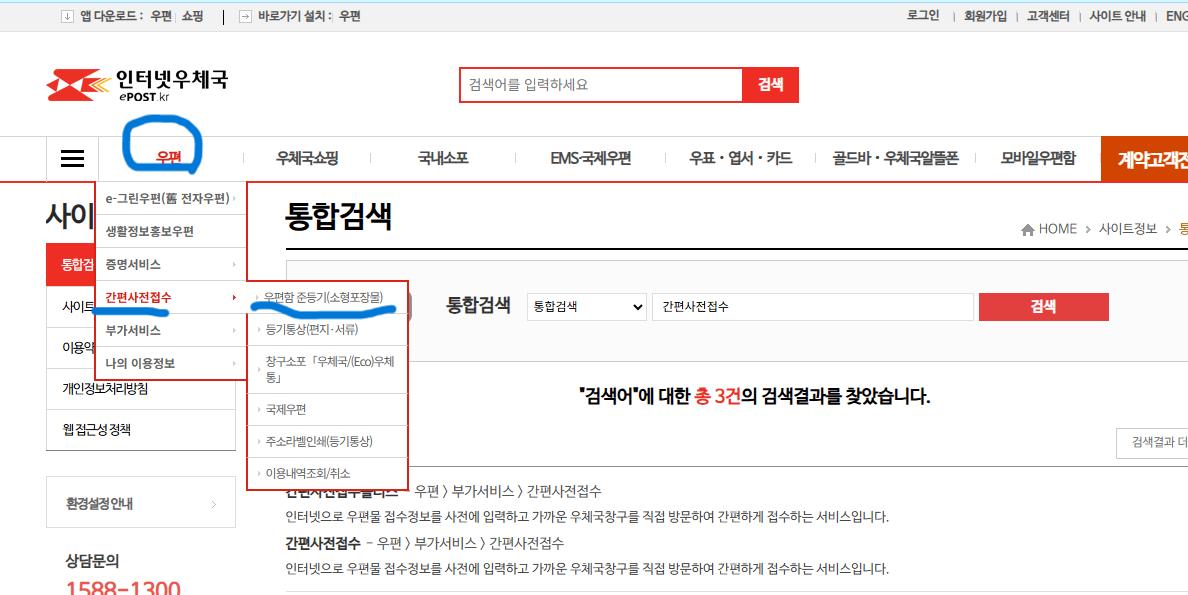The height and width of the screenshot is (595, 1188).
Task: Open the 계약고객전용 orange tab
Action: coord(1144,159)
